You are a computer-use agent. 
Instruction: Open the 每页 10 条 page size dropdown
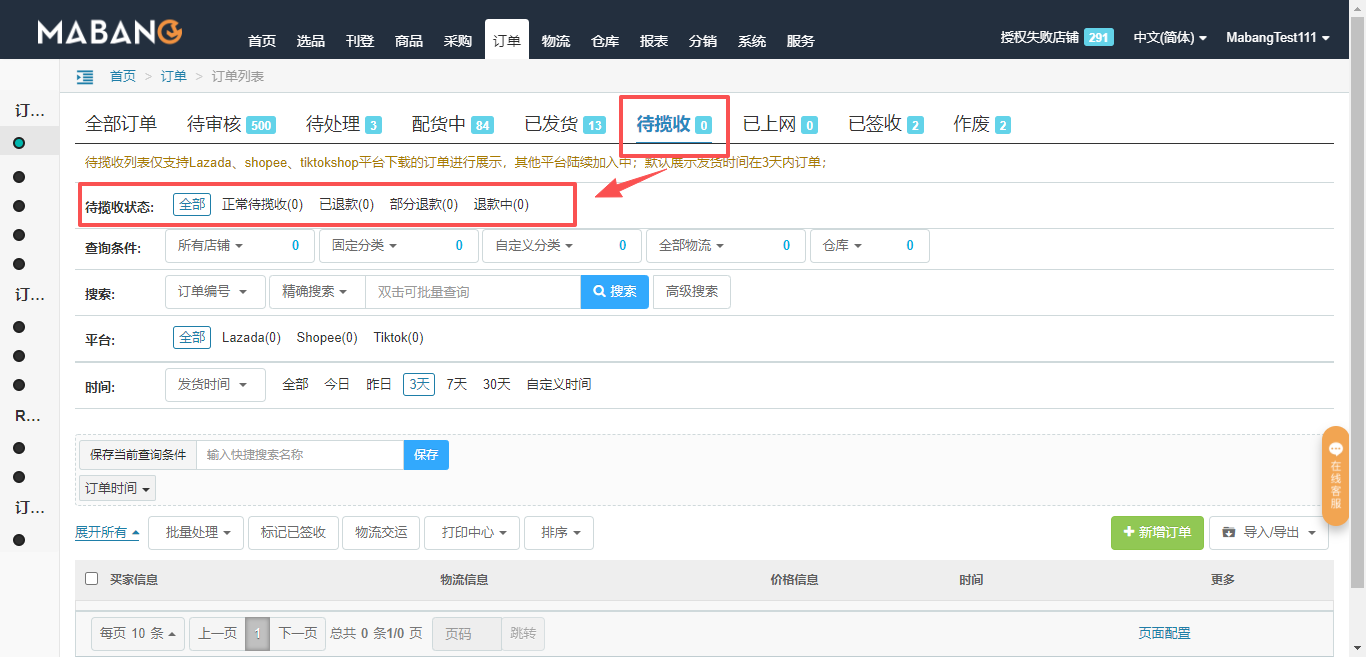point(138,633)
